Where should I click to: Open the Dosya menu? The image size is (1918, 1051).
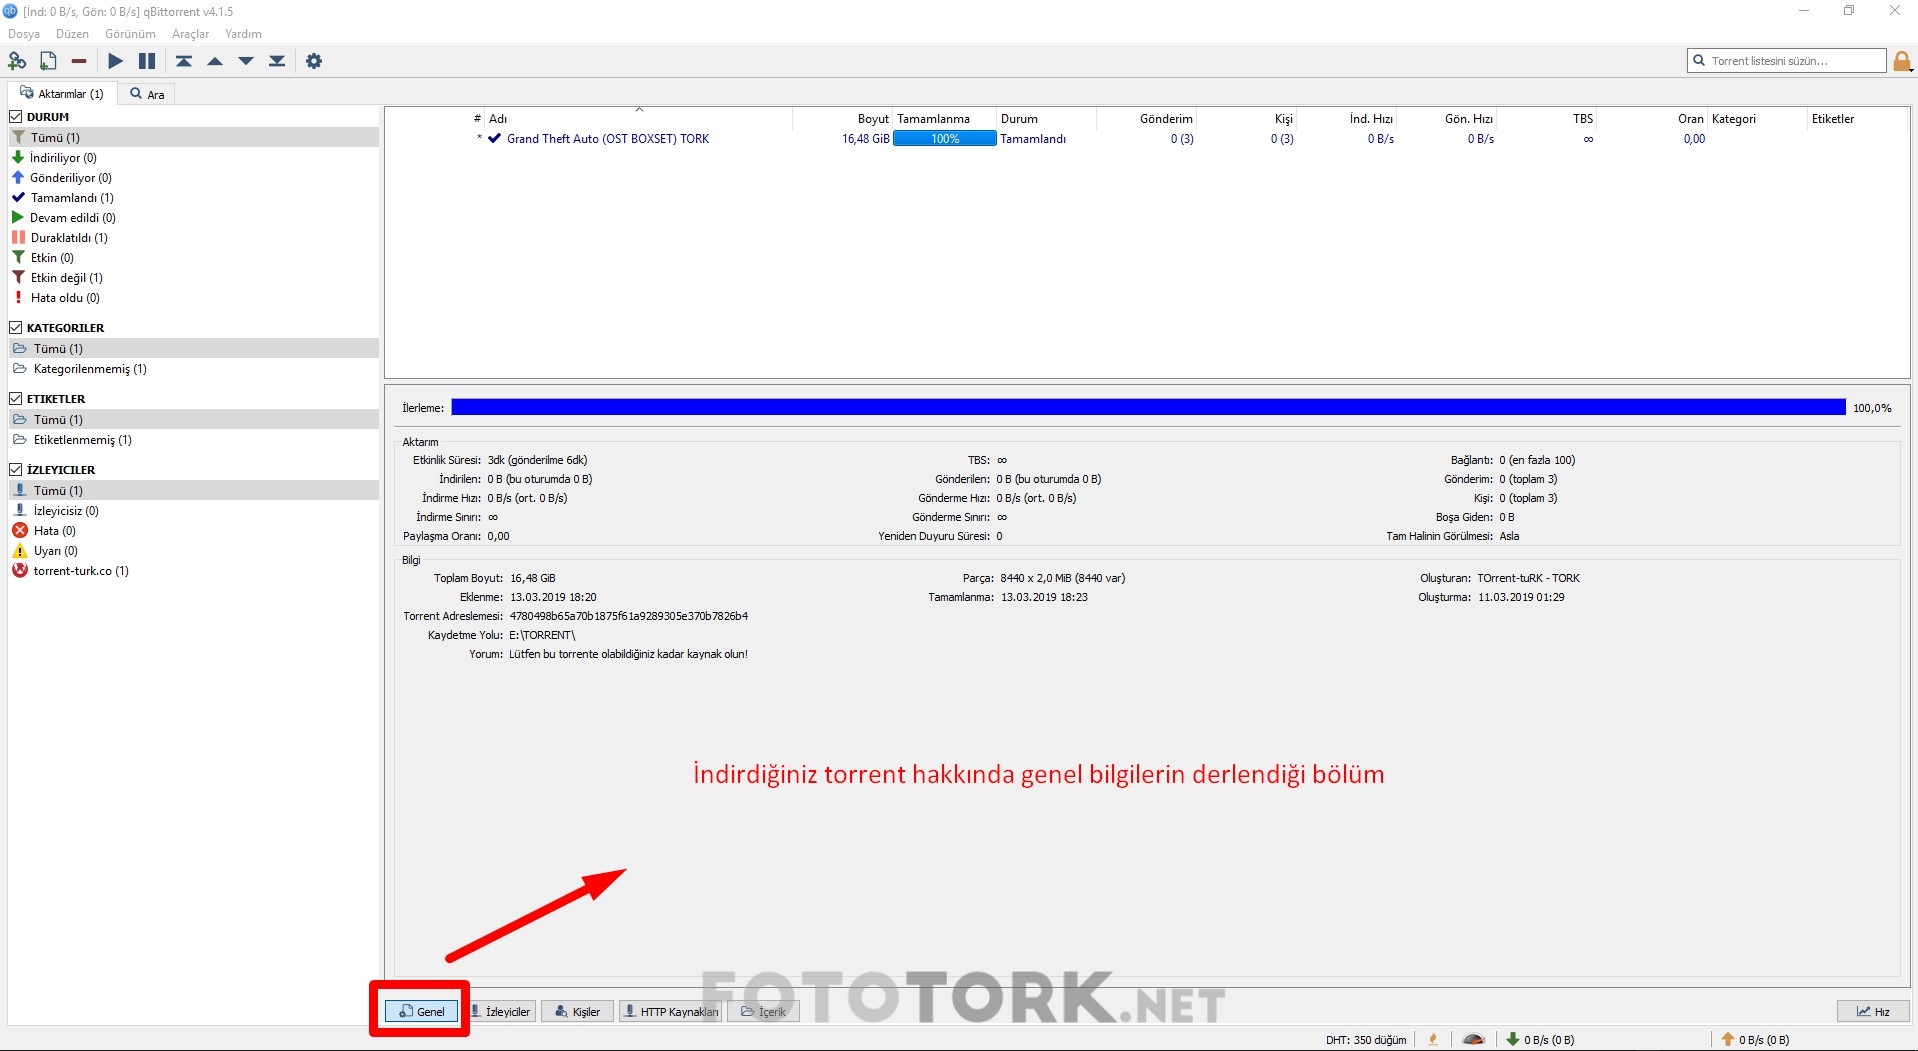click(x=24, y=34)
